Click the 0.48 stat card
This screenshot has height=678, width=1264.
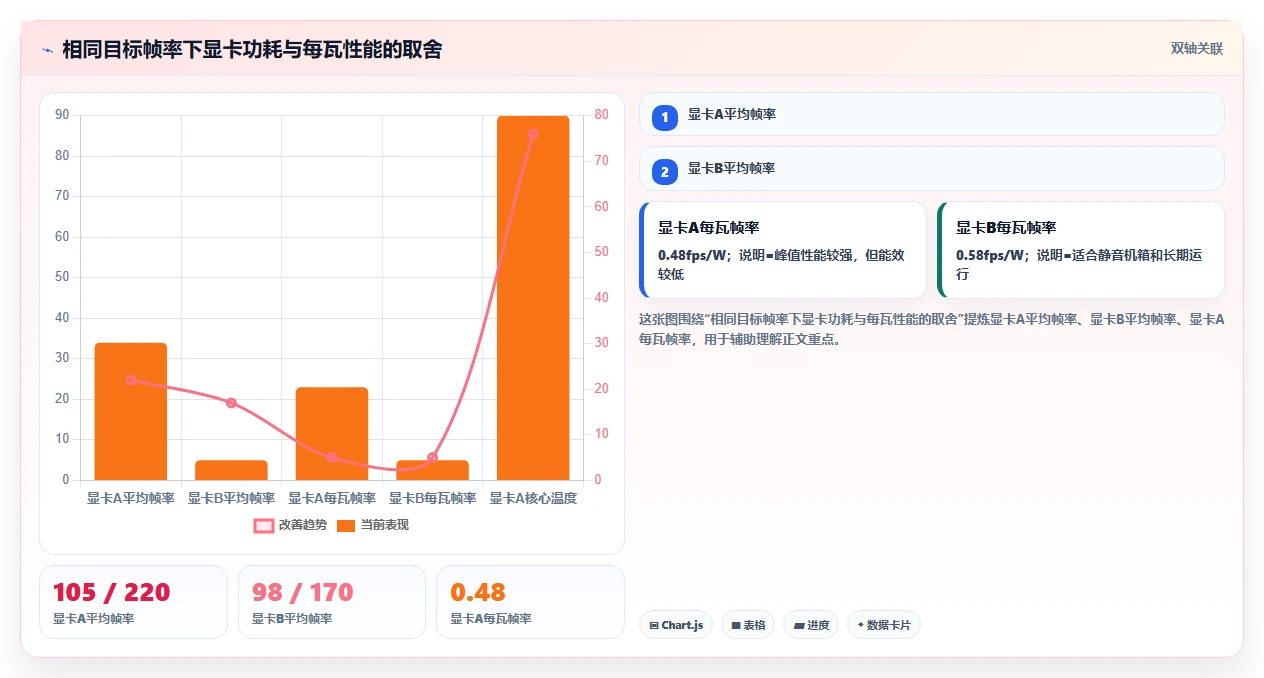[x=530, y=602]
